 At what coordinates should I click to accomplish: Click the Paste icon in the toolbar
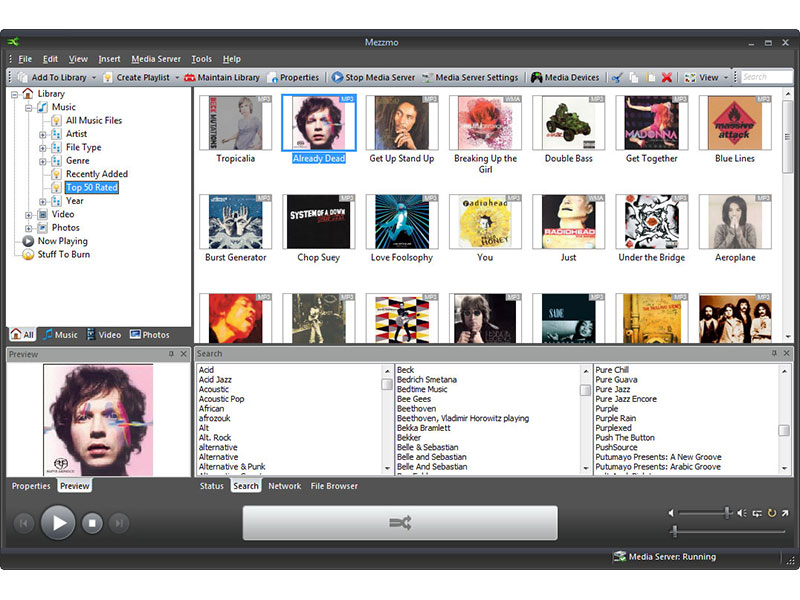651,78
